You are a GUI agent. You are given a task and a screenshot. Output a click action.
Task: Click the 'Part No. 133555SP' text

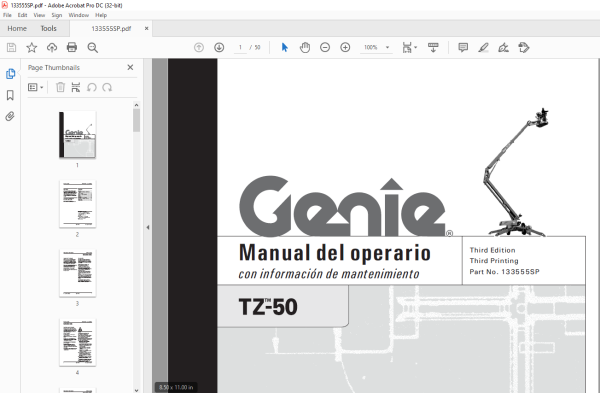[x=504, y=272]
